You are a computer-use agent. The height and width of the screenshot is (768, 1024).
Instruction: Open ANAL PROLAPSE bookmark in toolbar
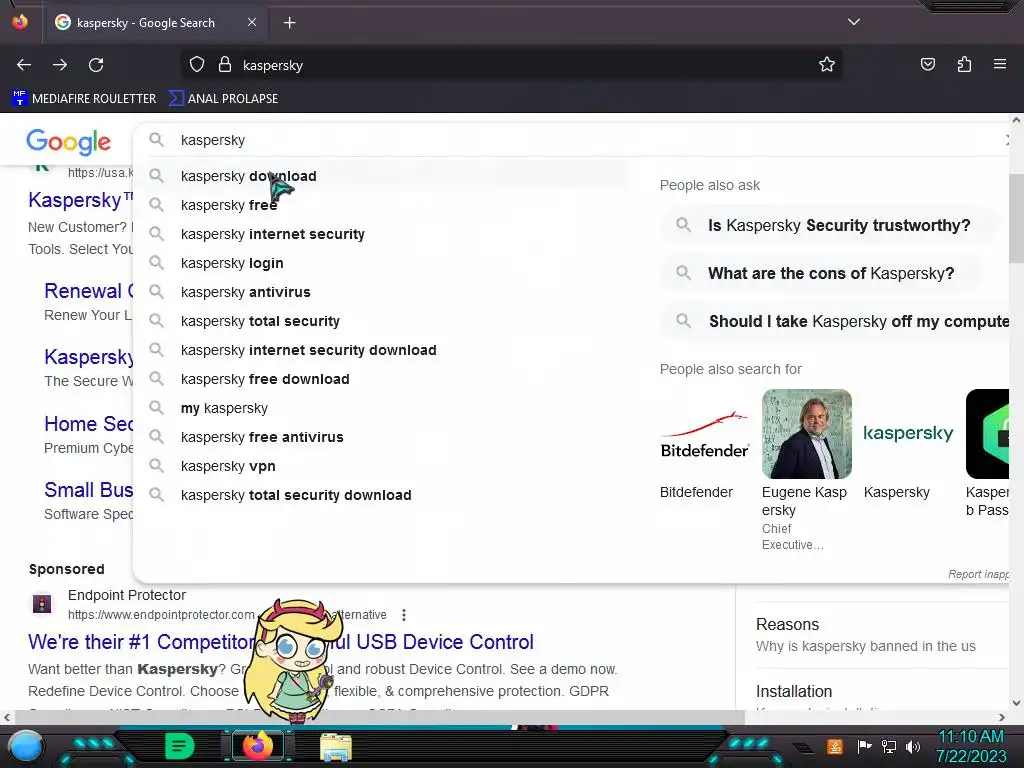(x=223, y=99)
